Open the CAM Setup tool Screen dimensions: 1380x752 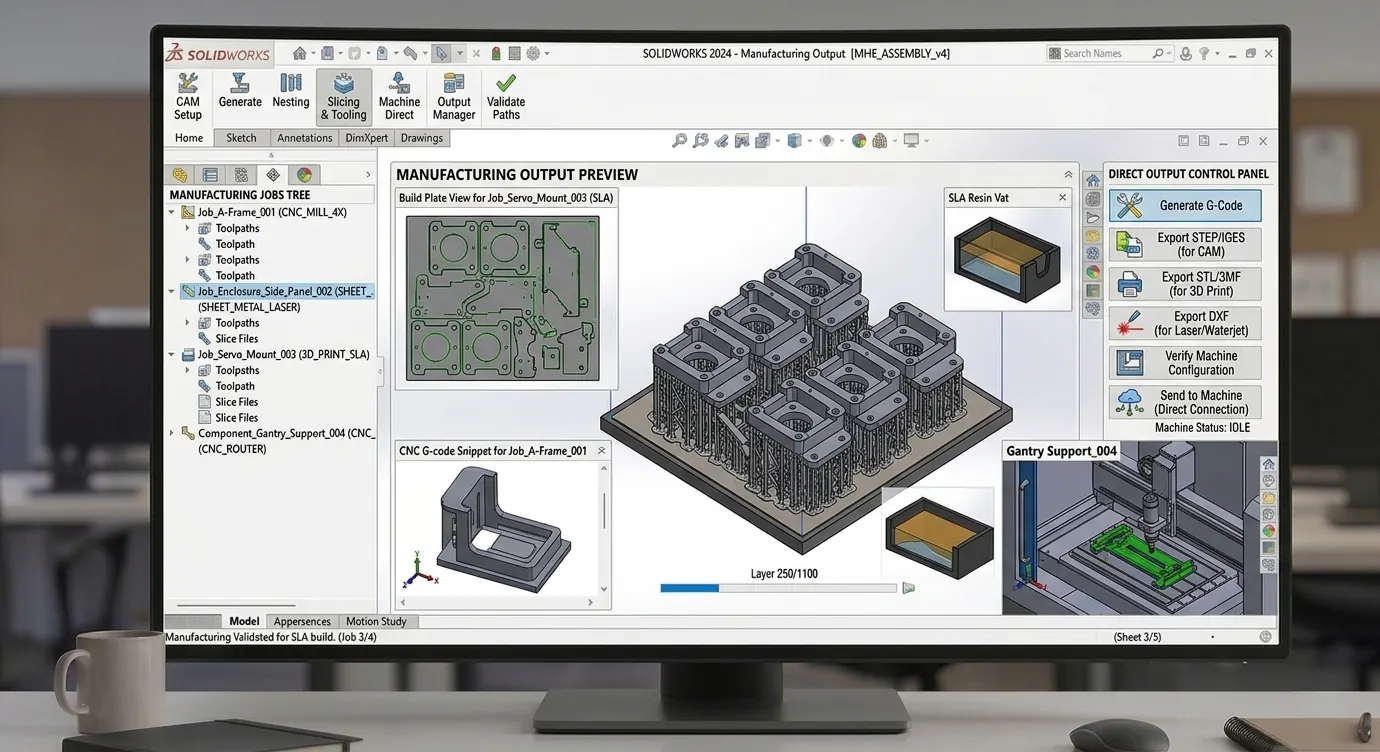pos(188,97)
